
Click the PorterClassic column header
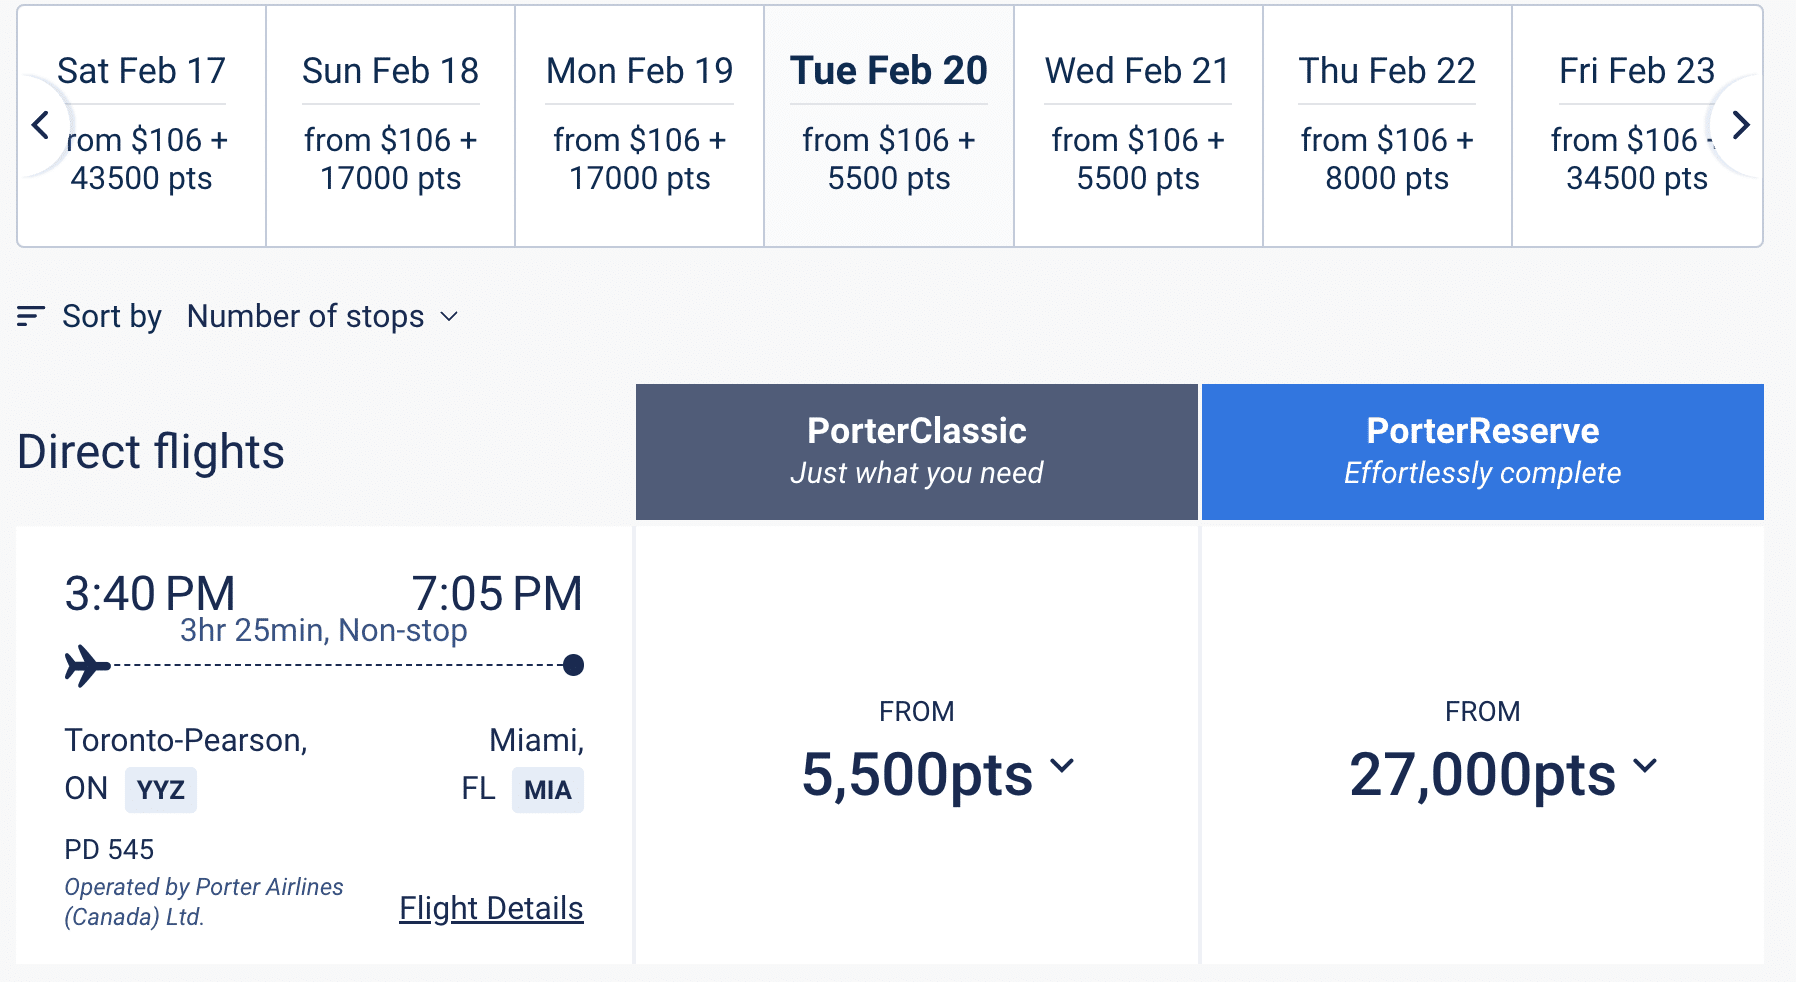point(916,452)
